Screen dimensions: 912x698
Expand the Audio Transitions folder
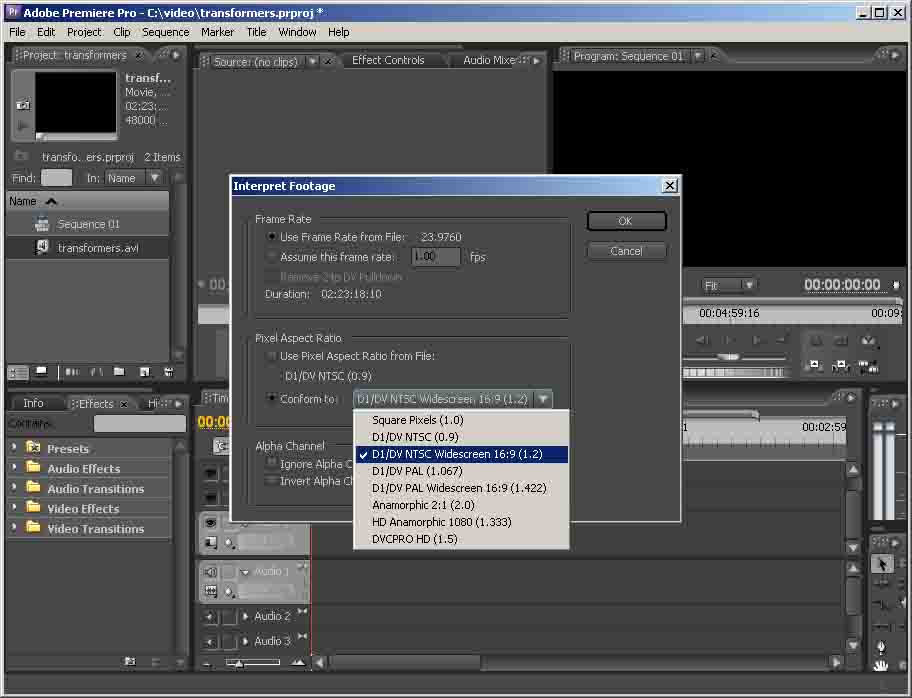[14, 488]
